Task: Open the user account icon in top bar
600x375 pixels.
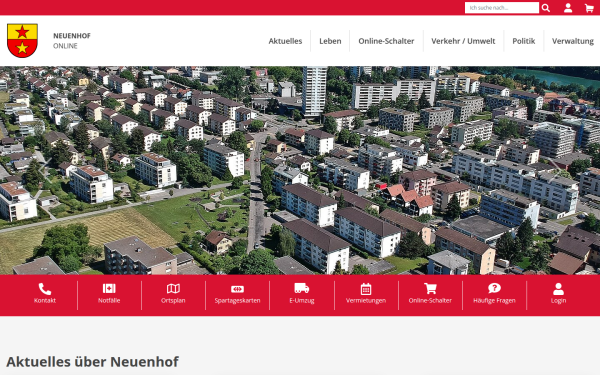Action: 568,8
